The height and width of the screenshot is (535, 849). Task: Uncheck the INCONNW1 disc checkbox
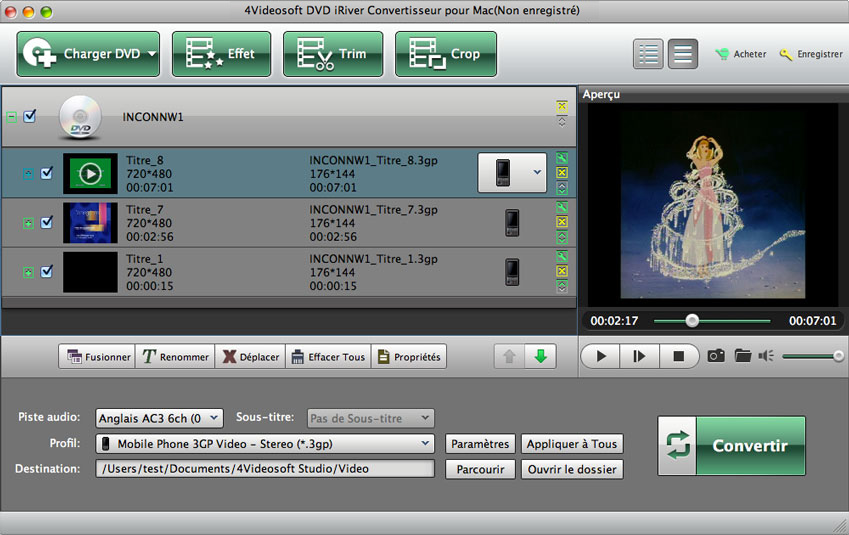tap(30, 116)
